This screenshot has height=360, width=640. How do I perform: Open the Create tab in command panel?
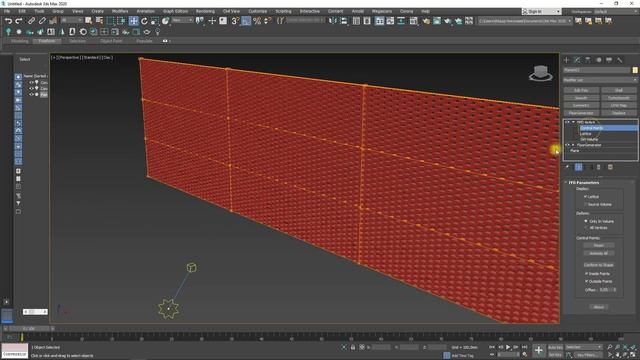567,60
